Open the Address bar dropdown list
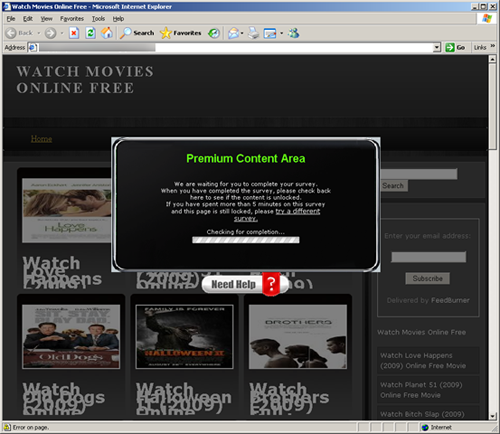This screenshot has height=434, width=500. [437, 47]
